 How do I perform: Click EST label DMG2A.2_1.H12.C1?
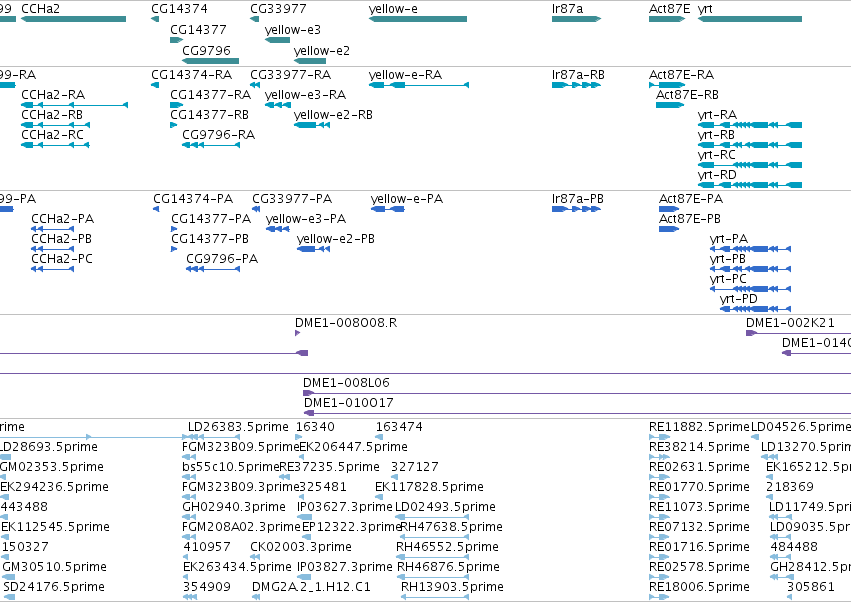coord(312,587)
